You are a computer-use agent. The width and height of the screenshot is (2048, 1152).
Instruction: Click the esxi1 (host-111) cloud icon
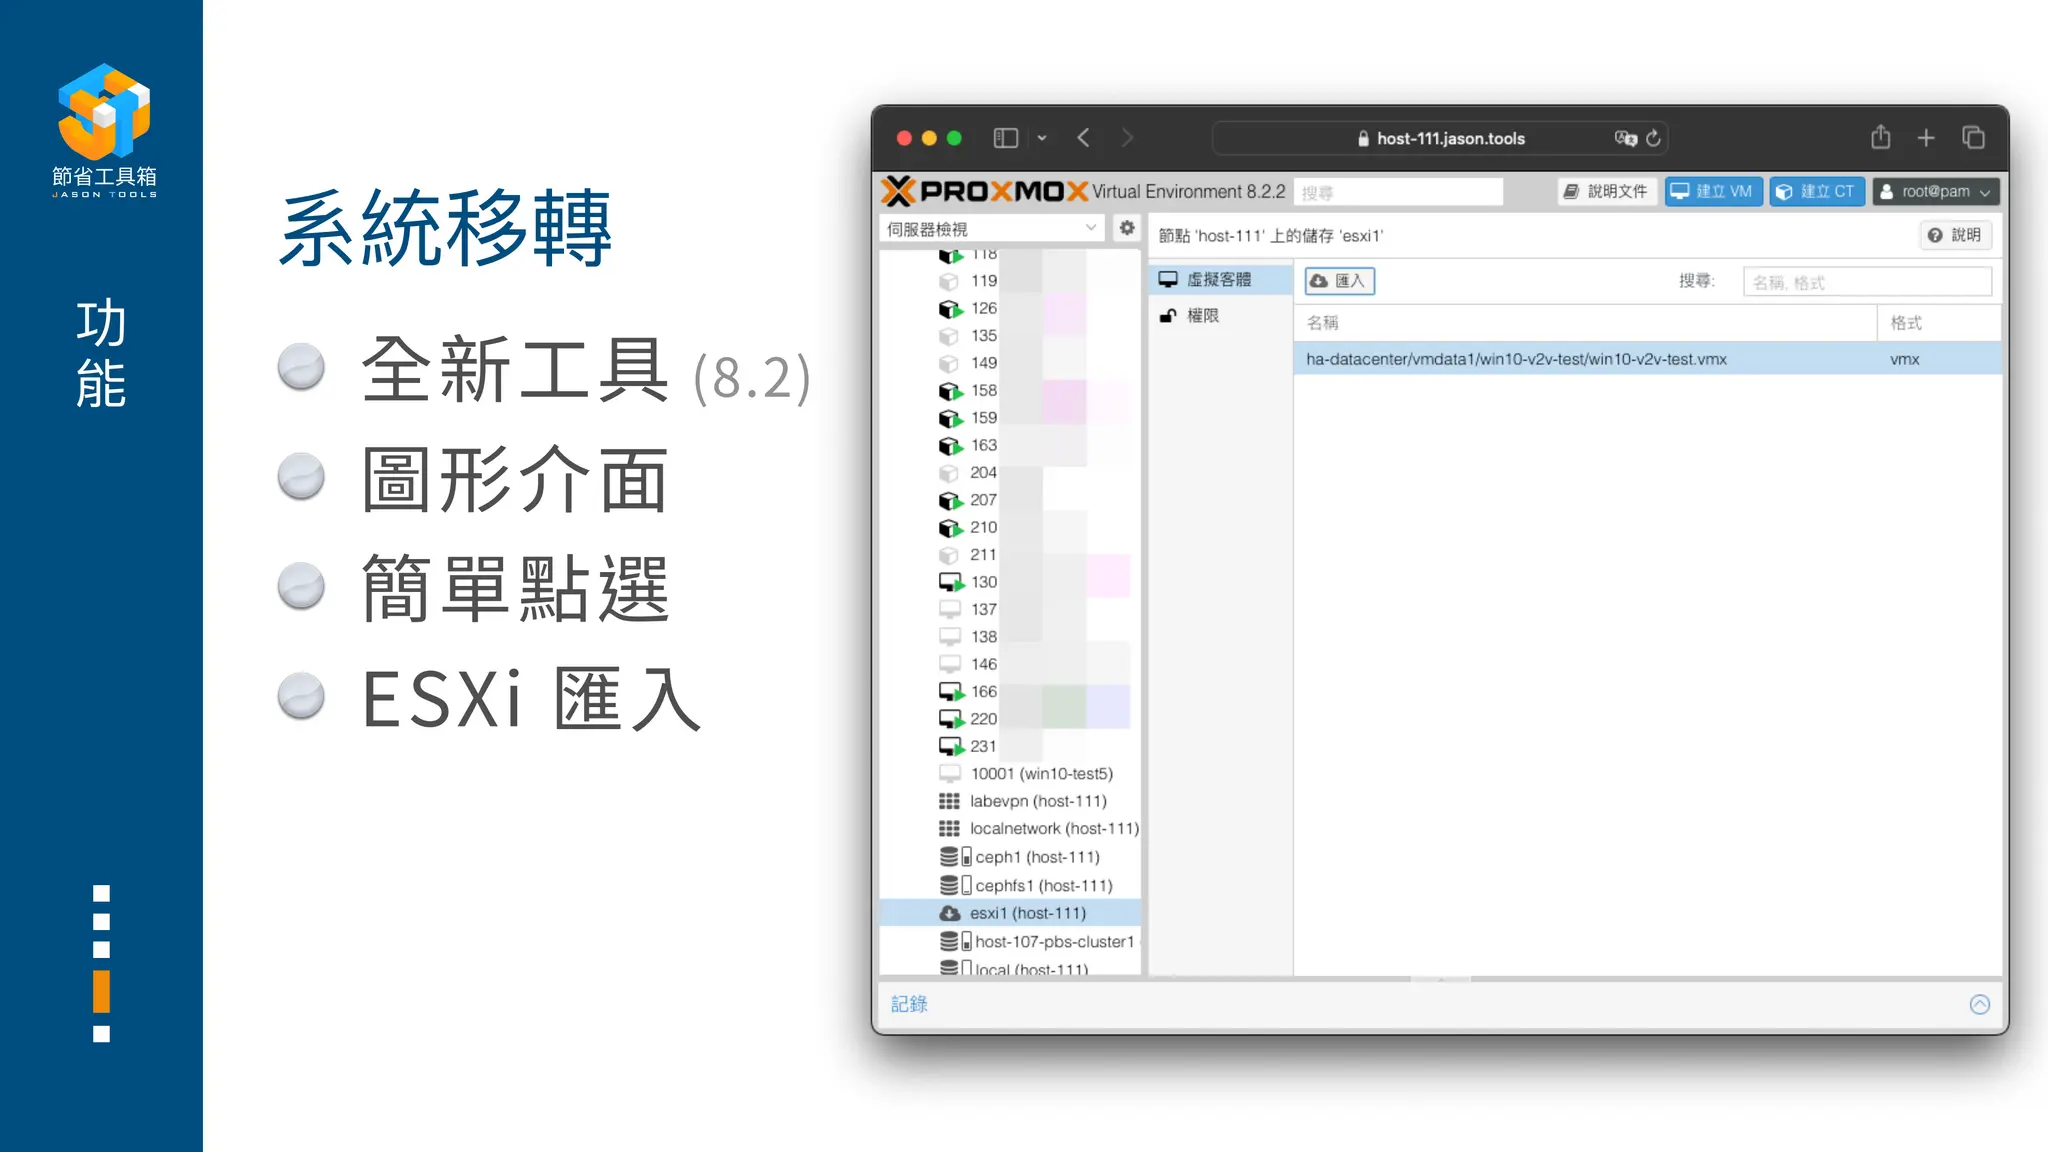coord(949,913)
